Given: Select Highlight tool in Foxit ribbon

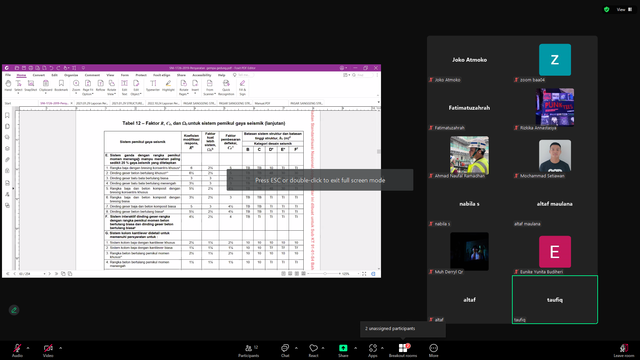Looking at the screenshot, I should click(168, 86).
